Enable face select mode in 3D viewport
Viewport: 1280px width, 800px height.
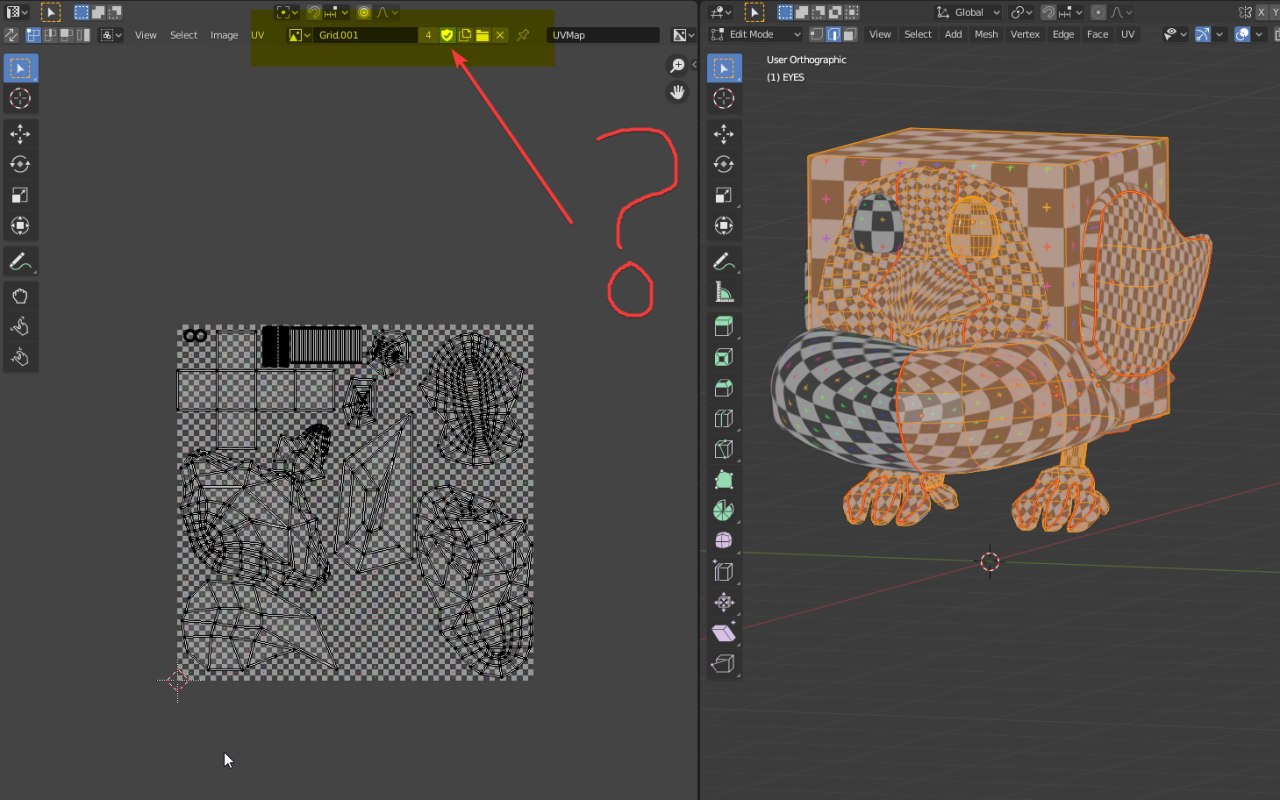point(849,35)
